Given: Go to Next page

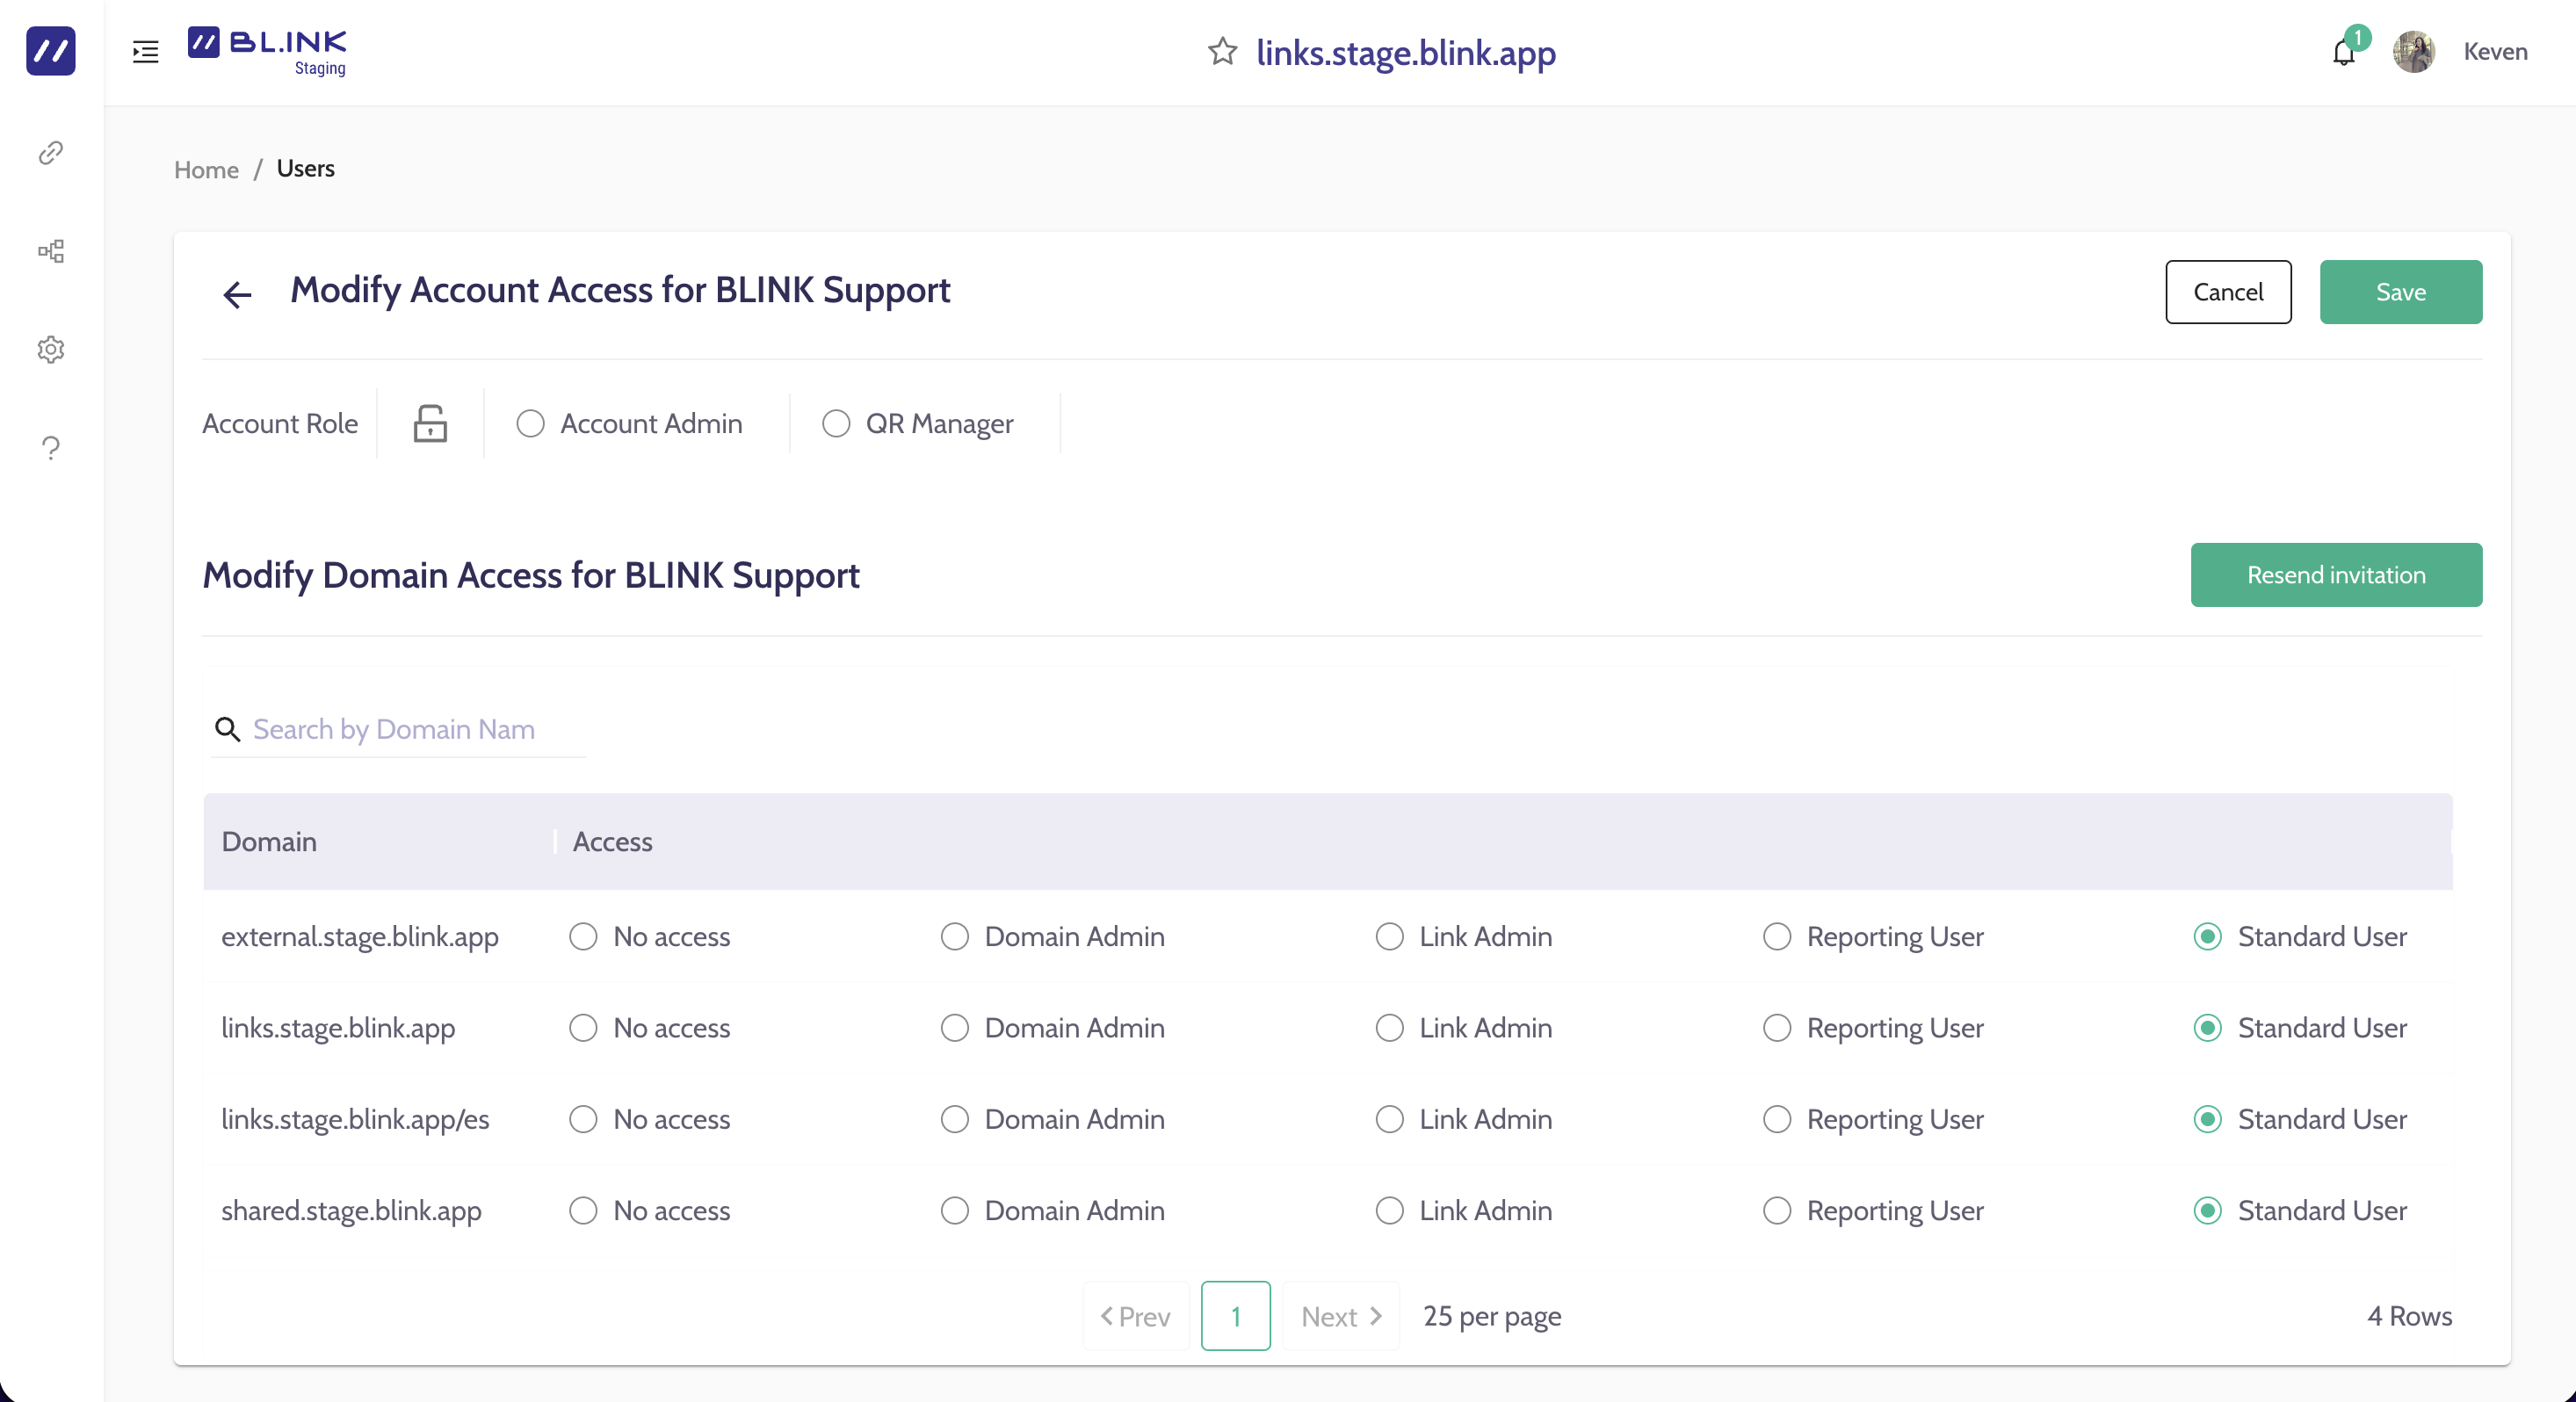Looking at the screenshot, I should tap(1340, 1316).
